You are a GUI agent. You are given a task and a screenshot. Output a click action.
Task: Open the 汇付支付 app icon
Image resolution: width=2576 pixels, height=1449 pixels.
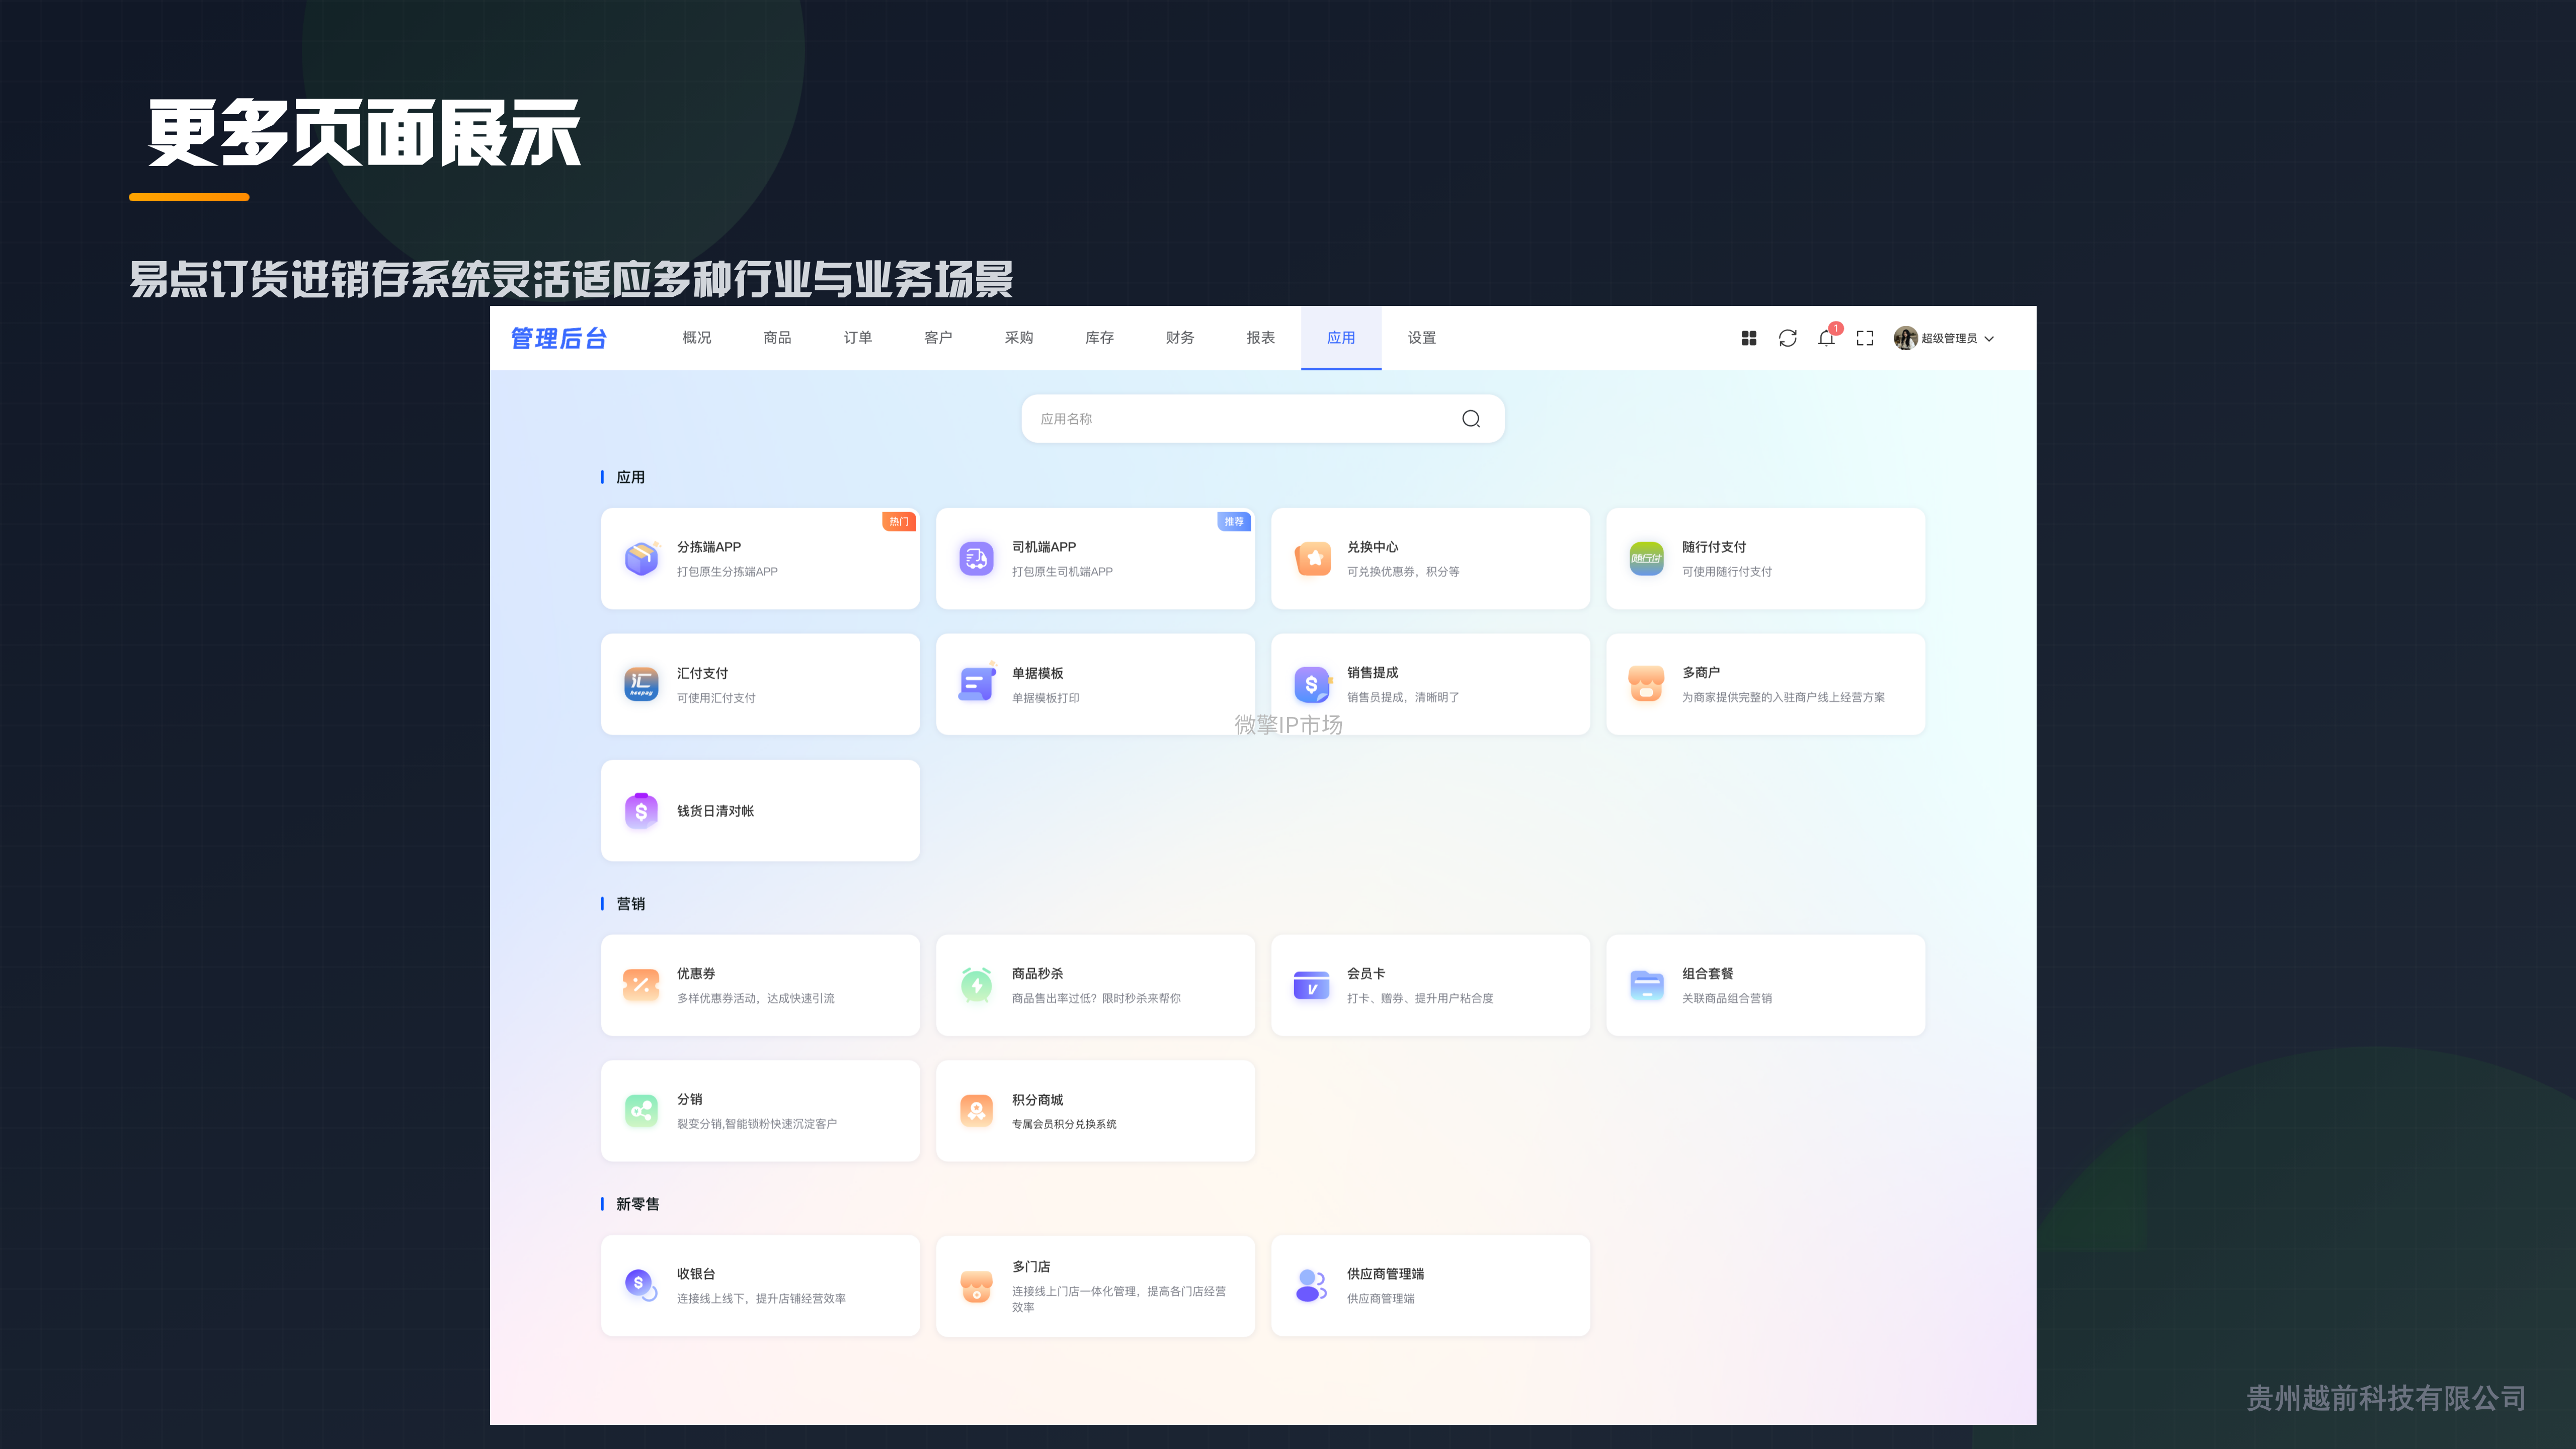click(641, 684)
